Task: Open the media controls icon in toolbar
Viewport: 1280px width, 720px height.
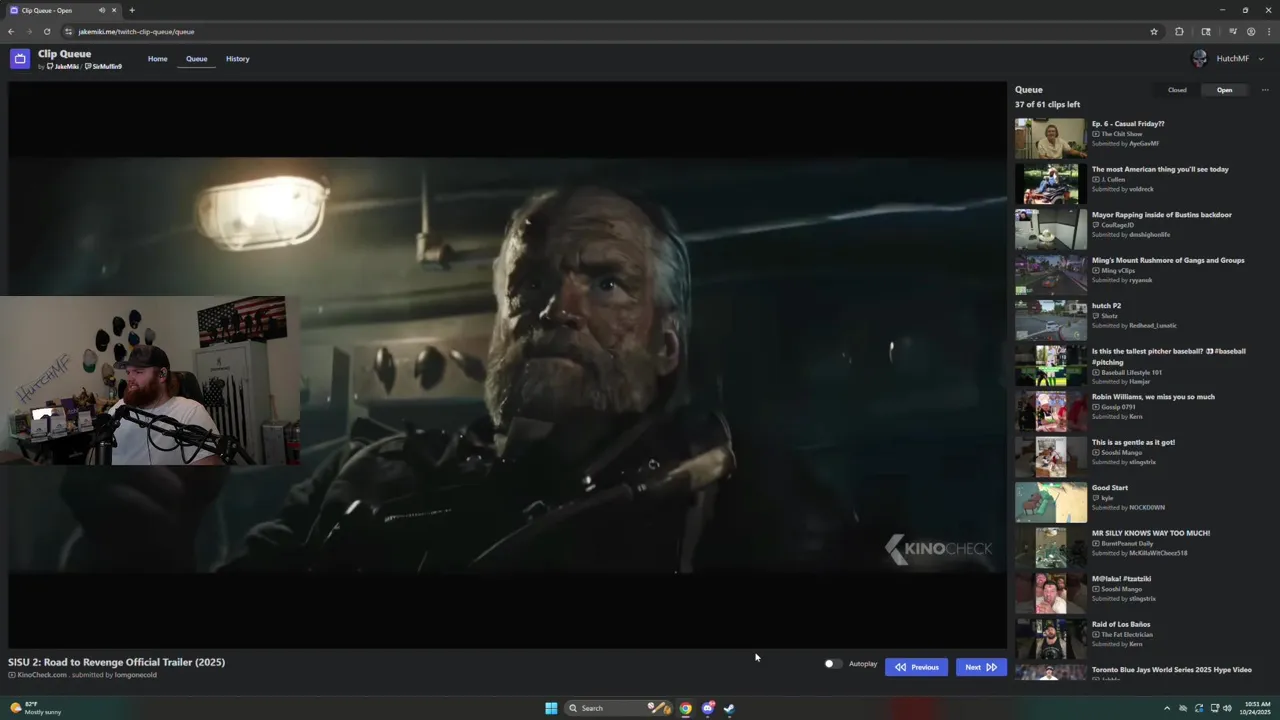Action: coord(1233,31)
